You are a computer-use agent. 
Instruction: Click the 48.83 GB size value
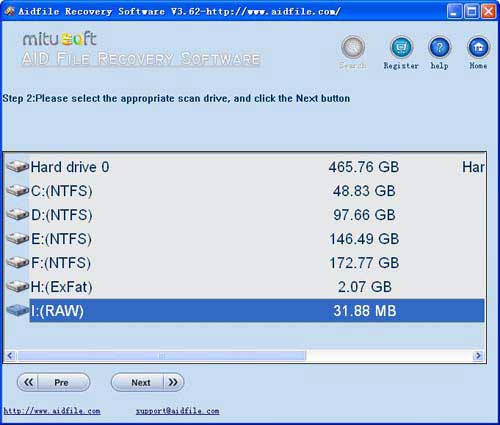pos(364,191)
